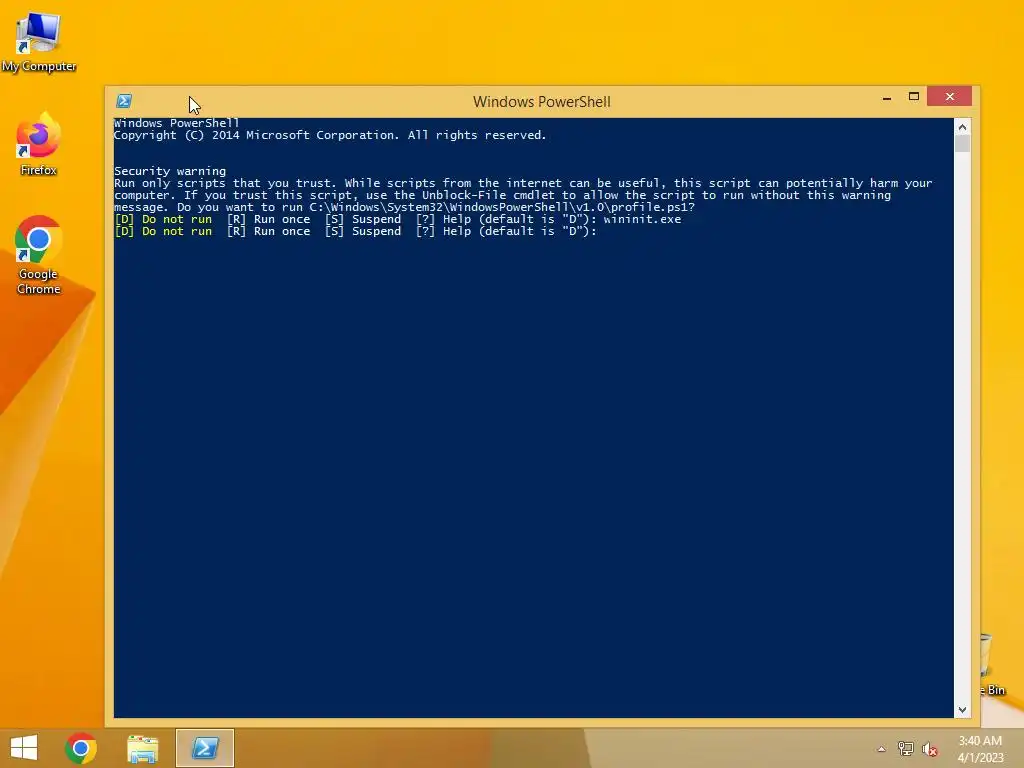Maximize the Windows PowerShell window

click(914, 97)
